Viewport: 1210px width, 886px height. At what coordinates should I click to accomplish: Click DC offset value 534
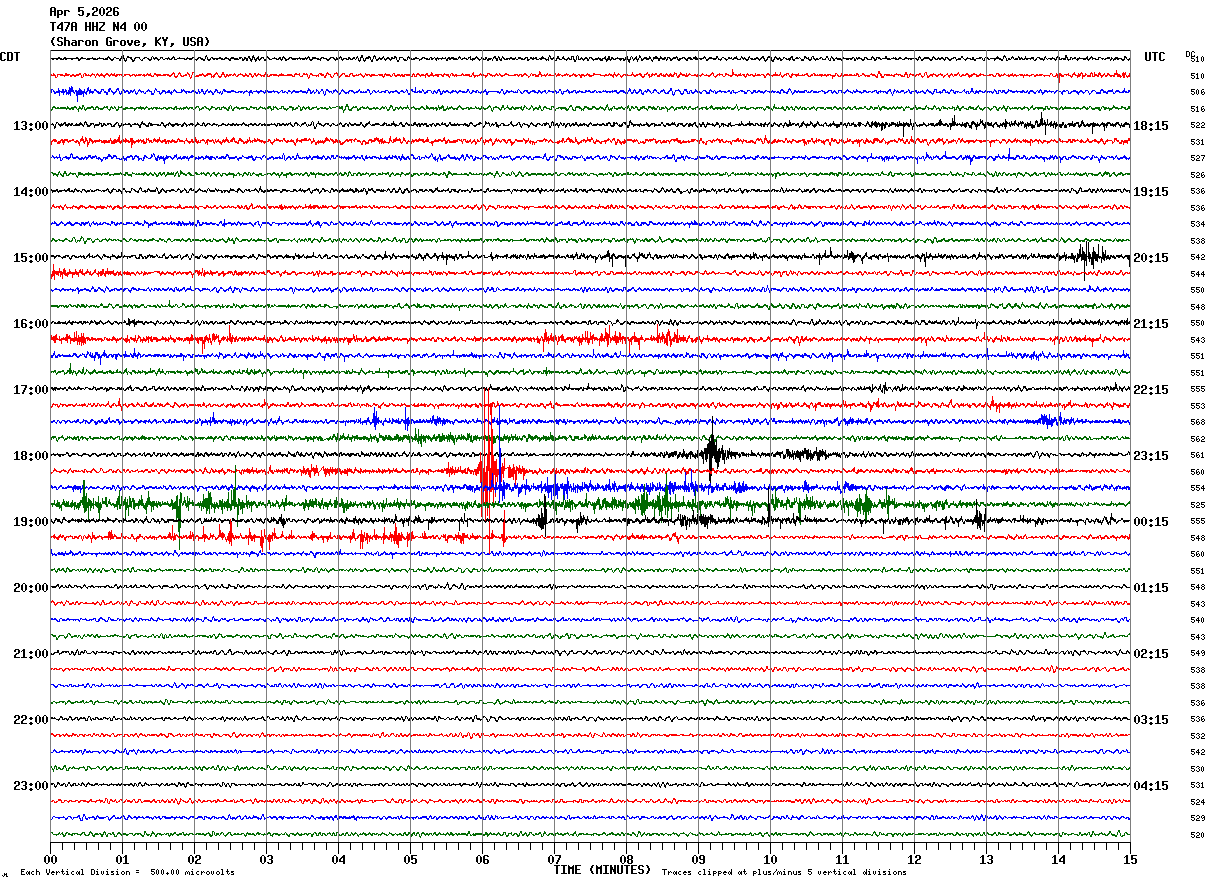tap(1197, 224)
